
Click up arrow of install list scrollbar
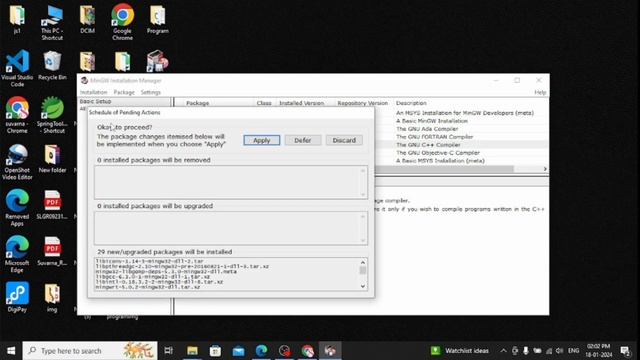pos(363,262)
